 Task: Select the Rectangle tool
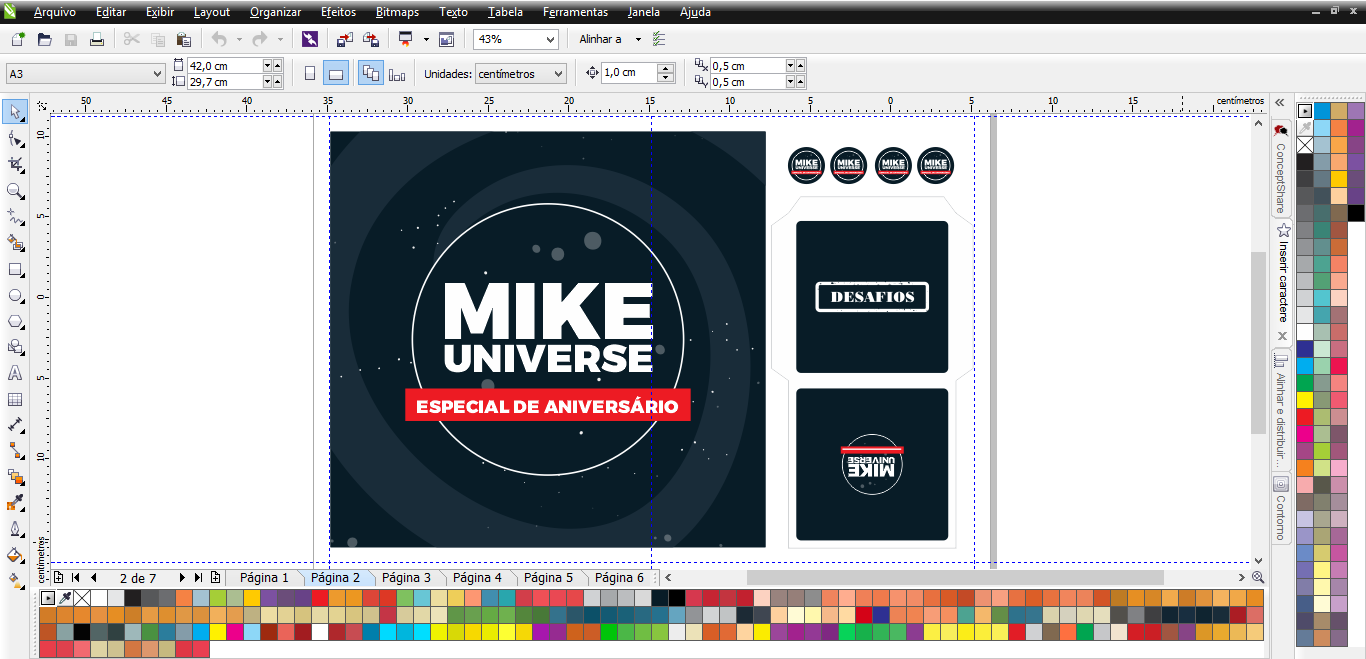click(x=15, y=270)
